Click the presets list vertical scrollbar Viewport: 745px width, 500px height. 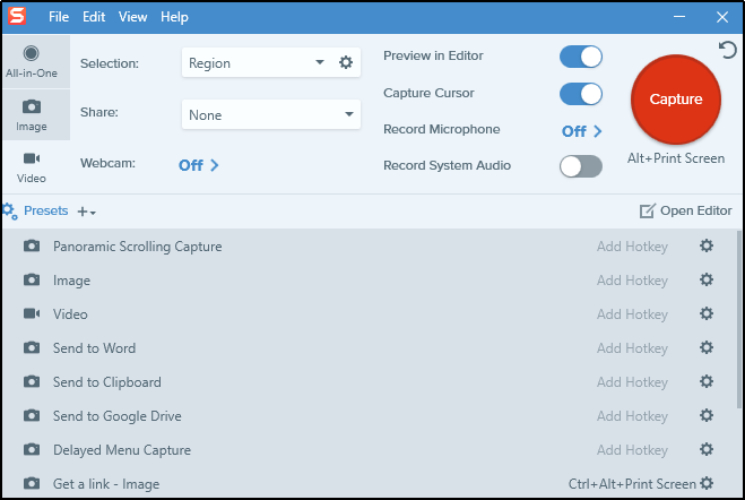739,300
